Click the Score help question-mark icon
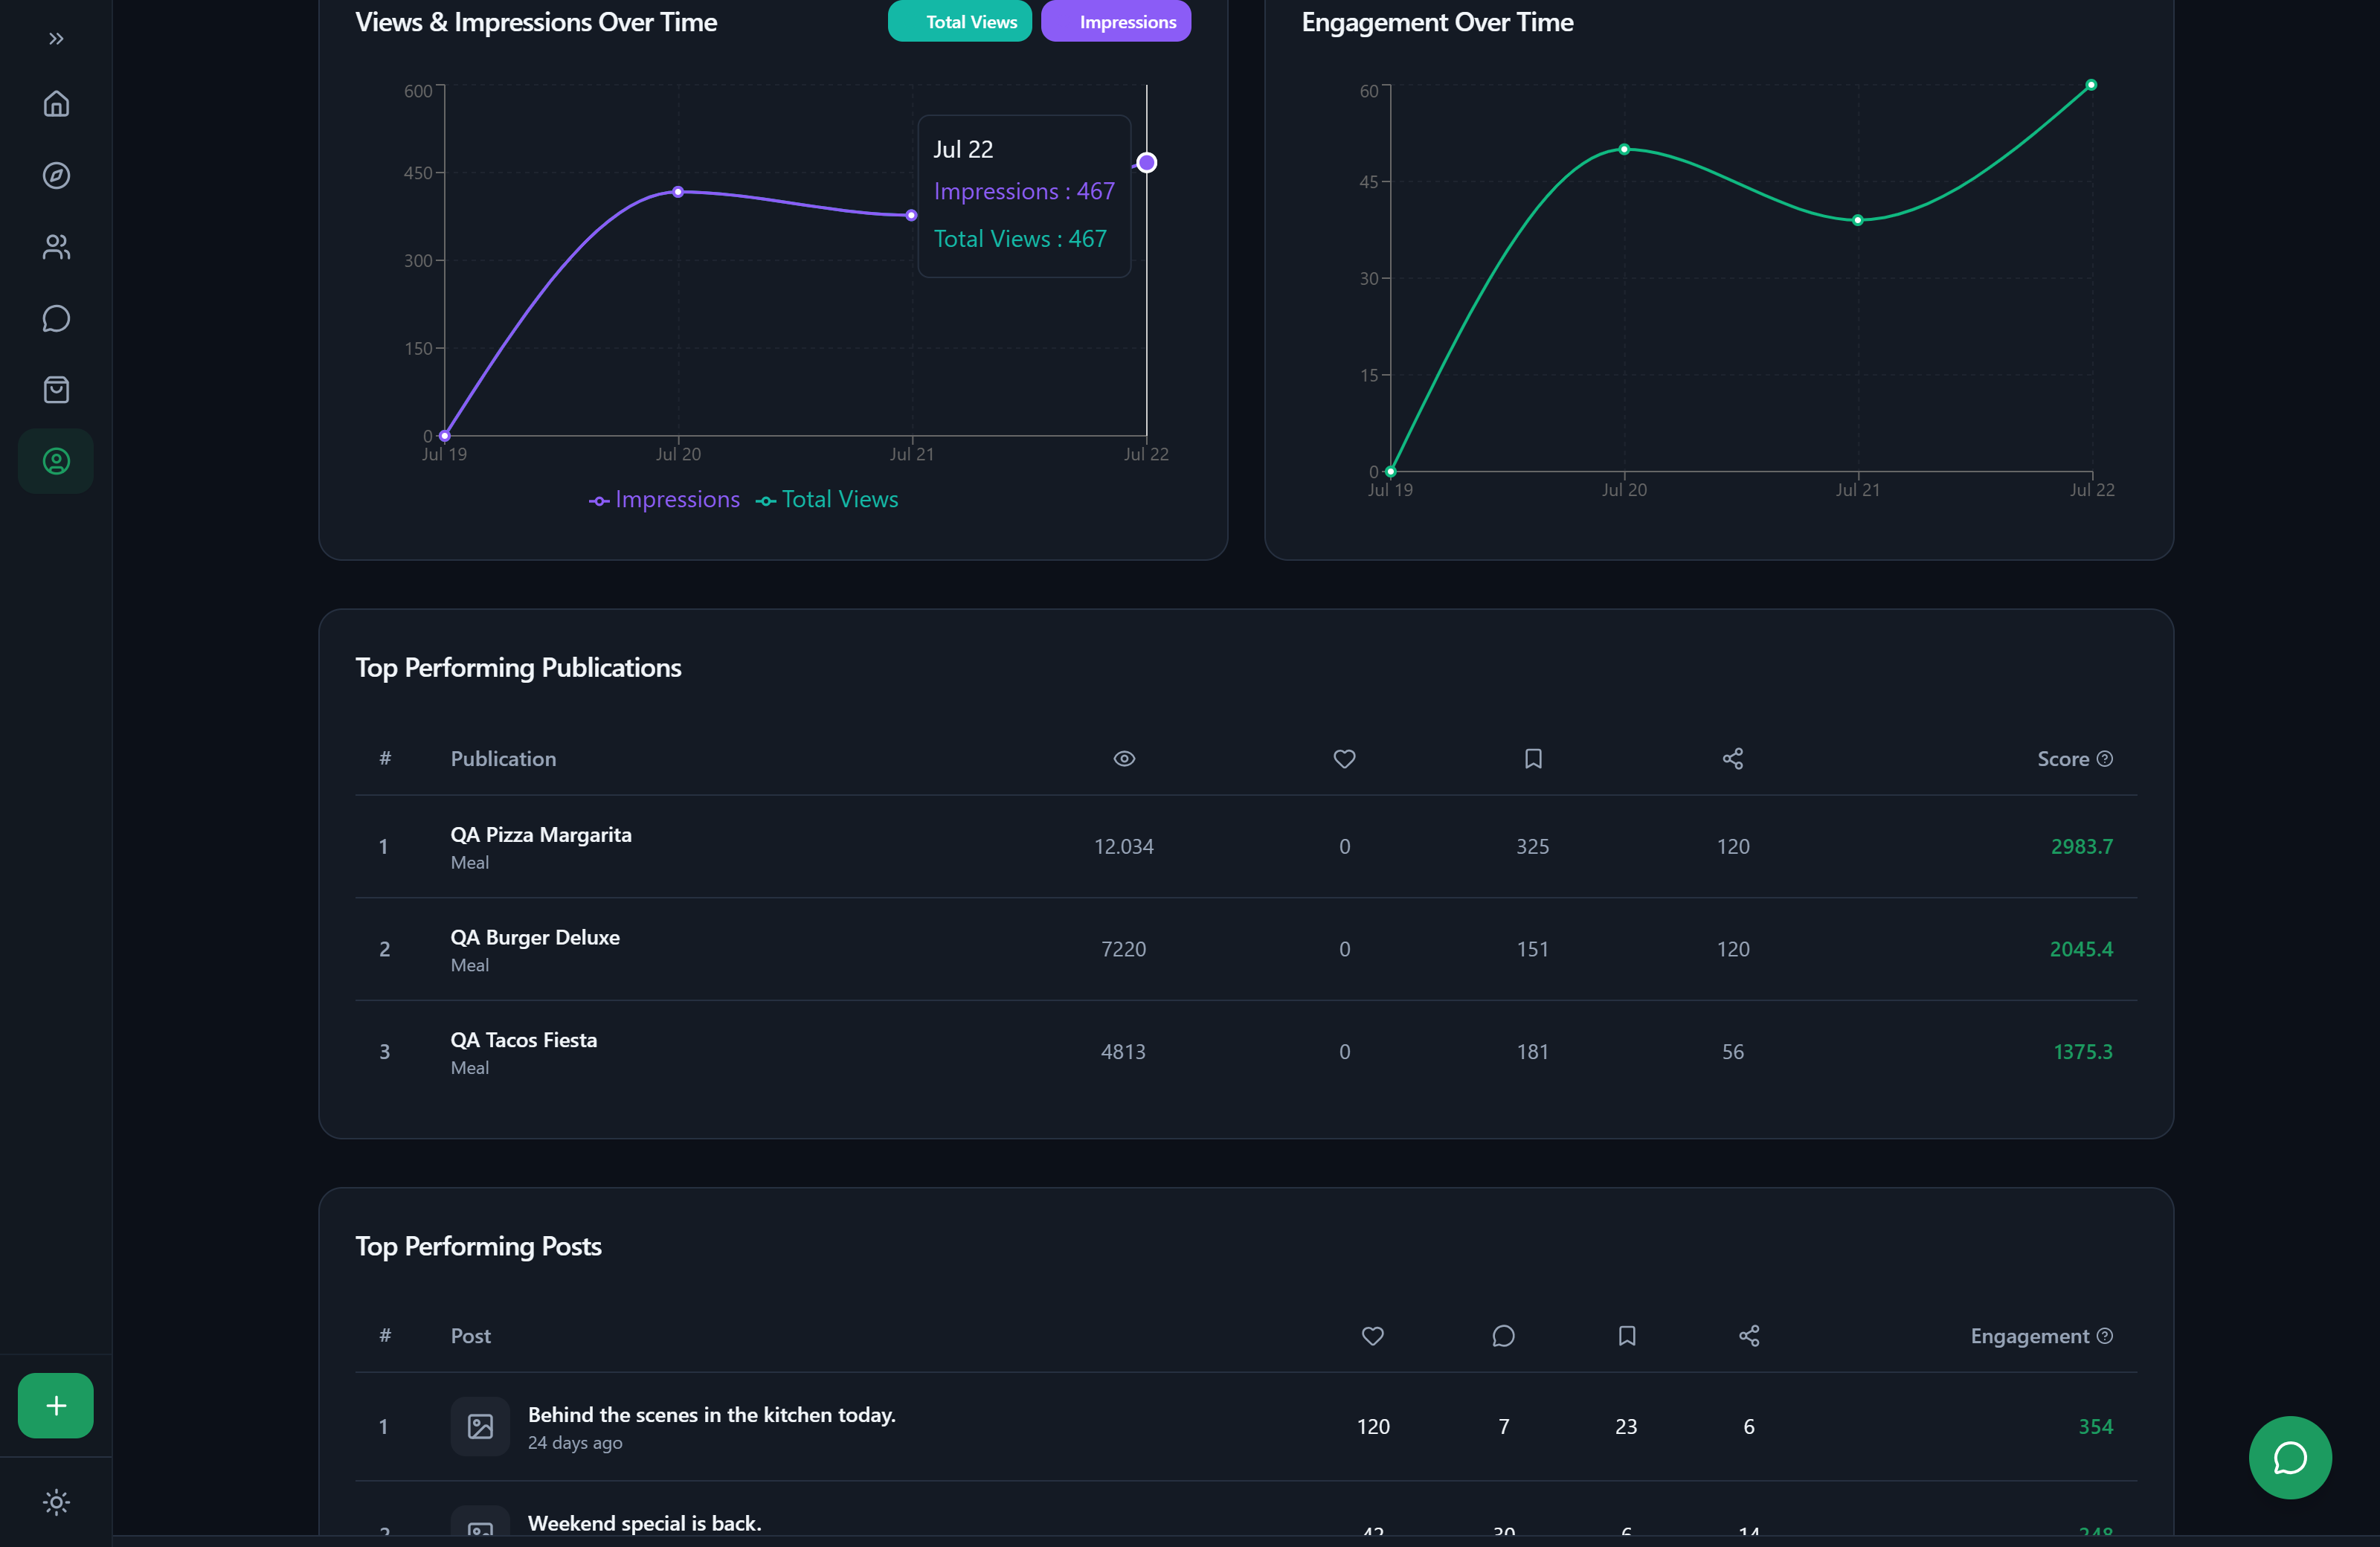2380x1547 pixels. point(2105,759)
